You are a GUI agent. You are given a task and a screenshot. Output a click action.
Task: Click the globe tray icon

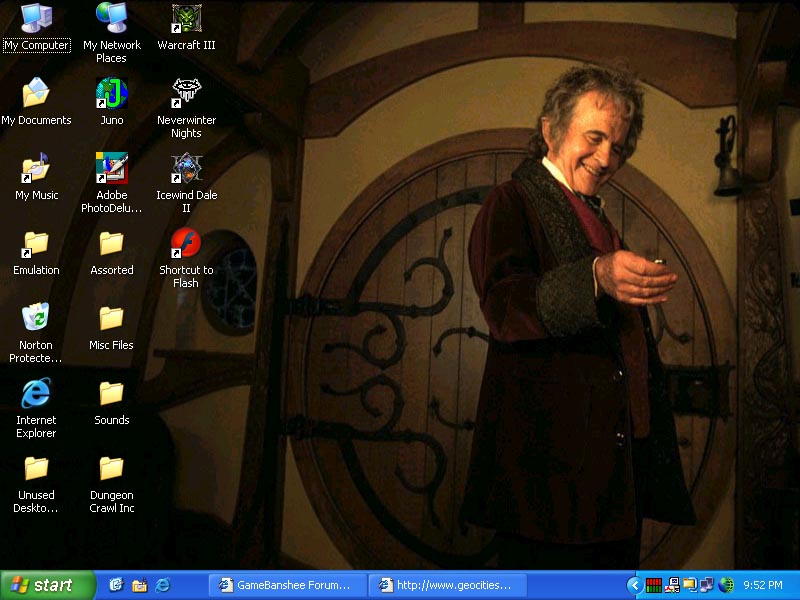coord(726,585)
